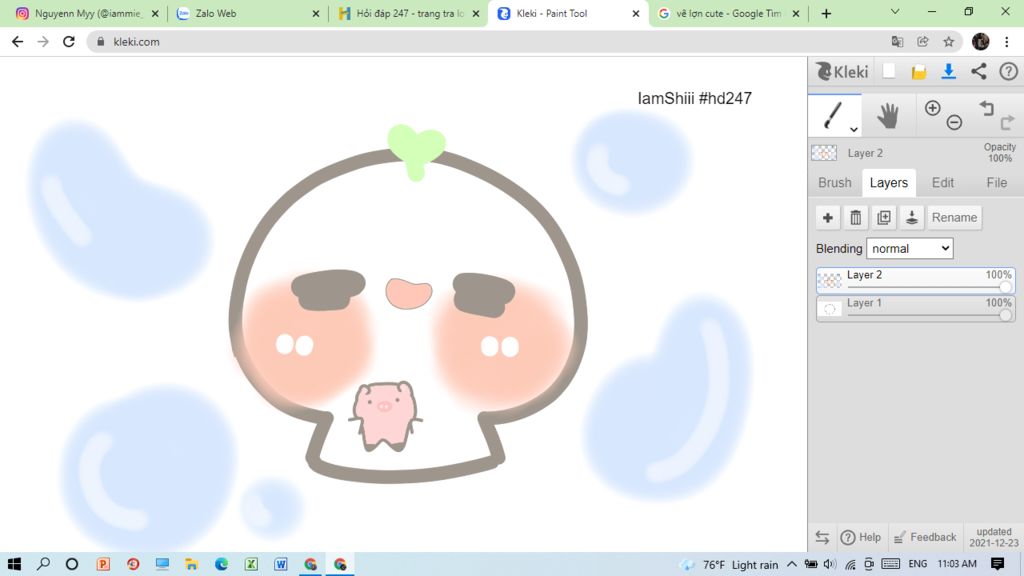
Task: Adjust Layer 1 opacity slider handle
Action: [1006, 315]
